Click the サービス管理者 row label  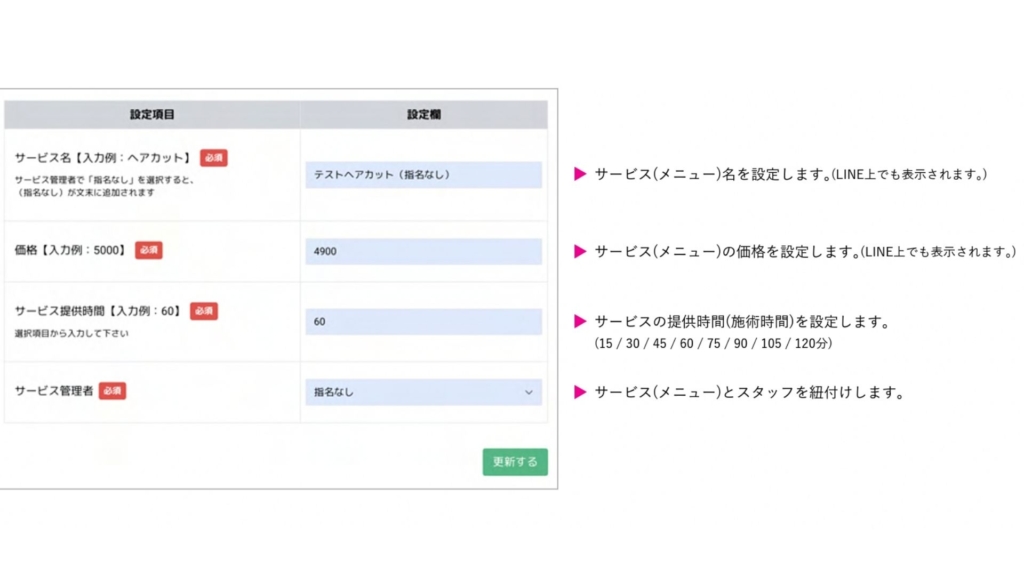tap(54, 391)
